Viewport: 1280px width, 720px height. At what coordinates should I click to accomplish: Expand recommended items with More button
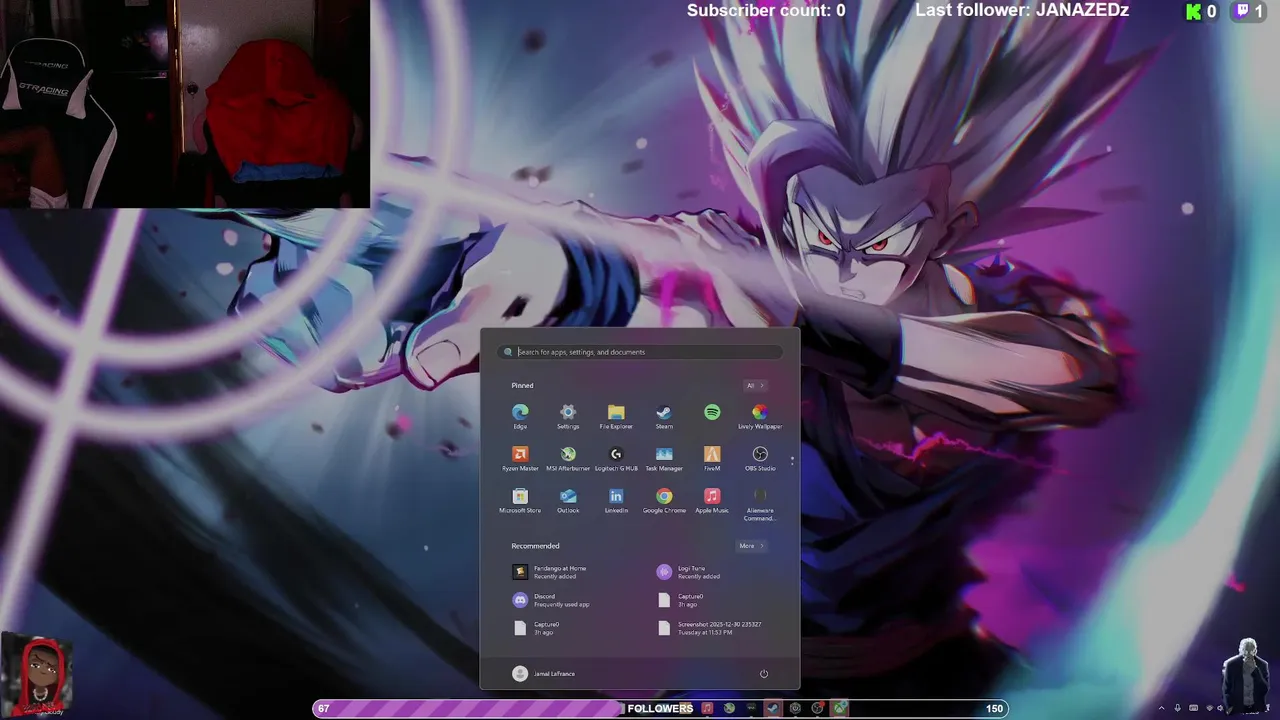click(x=751, y=546)
